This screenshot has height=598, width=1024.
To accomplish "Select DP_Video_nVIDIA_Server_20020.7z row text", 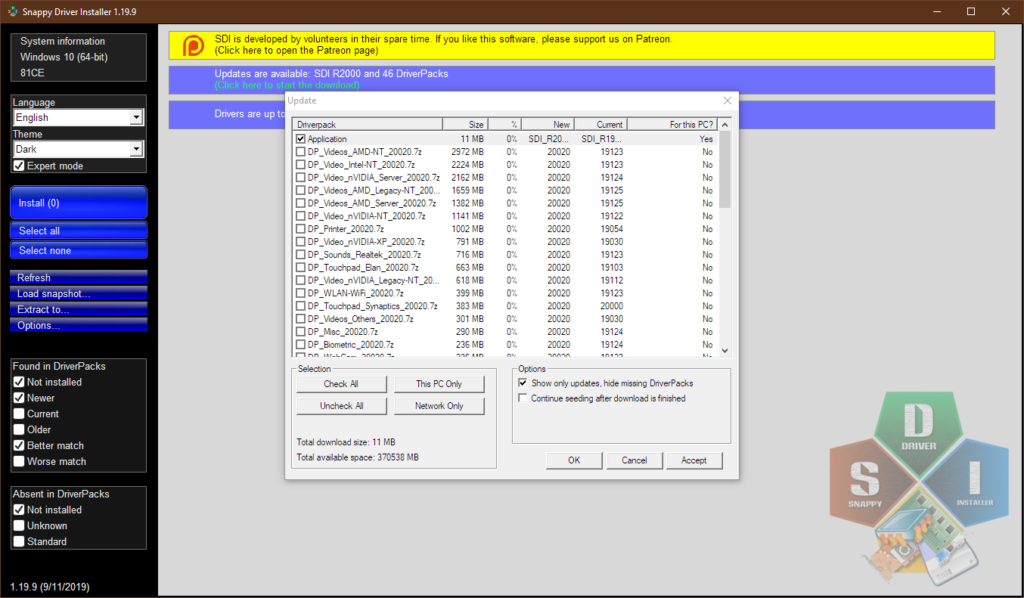I will tap(374, 178).
